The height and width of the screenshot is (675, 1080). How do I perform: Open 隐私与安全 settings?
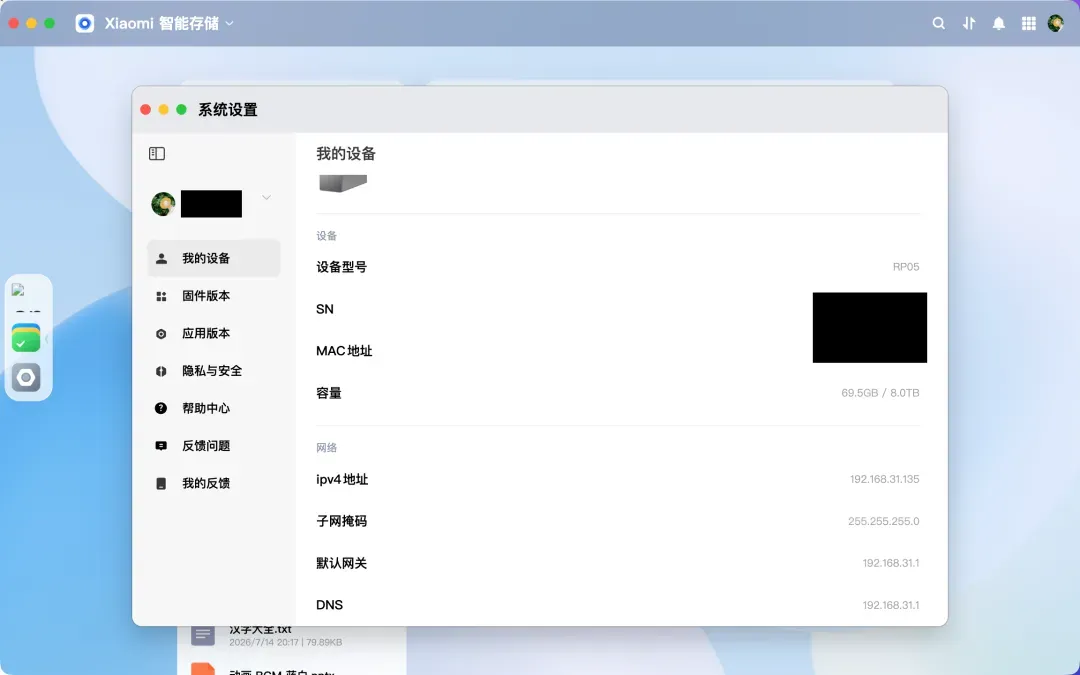pos(214,371)
